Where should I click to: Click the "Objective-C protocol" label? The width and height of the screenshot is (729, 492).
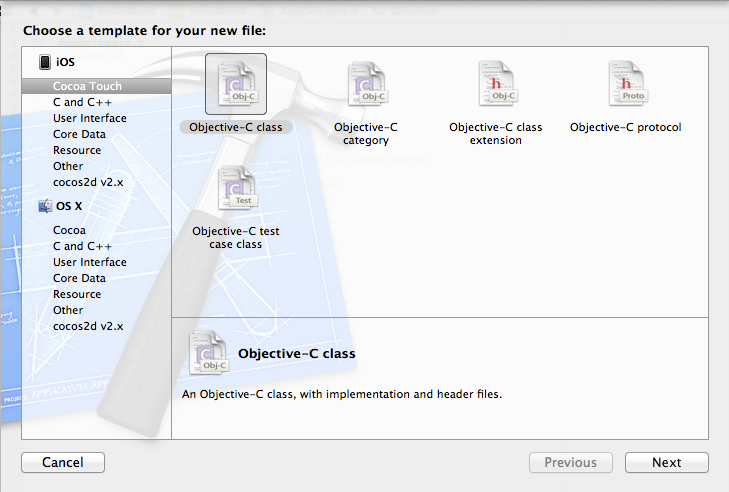(x=626, y=127)
